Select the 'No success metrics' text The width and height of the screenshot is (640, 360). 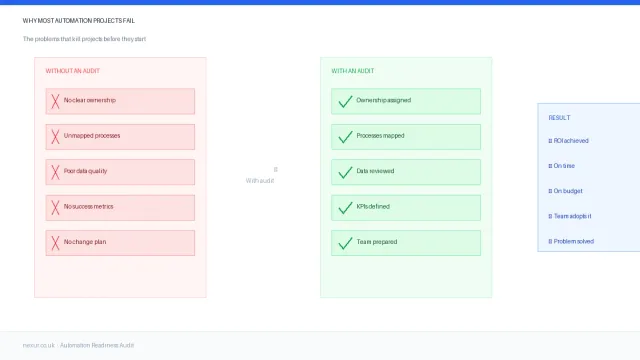coord(89,207)
